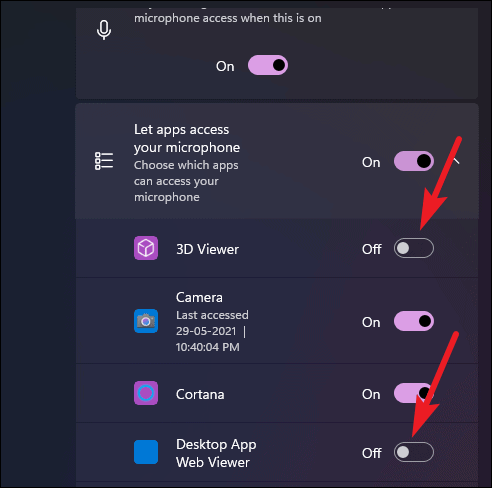Click the Desktop App Web Viewer icon

click(x=146, y=452)
